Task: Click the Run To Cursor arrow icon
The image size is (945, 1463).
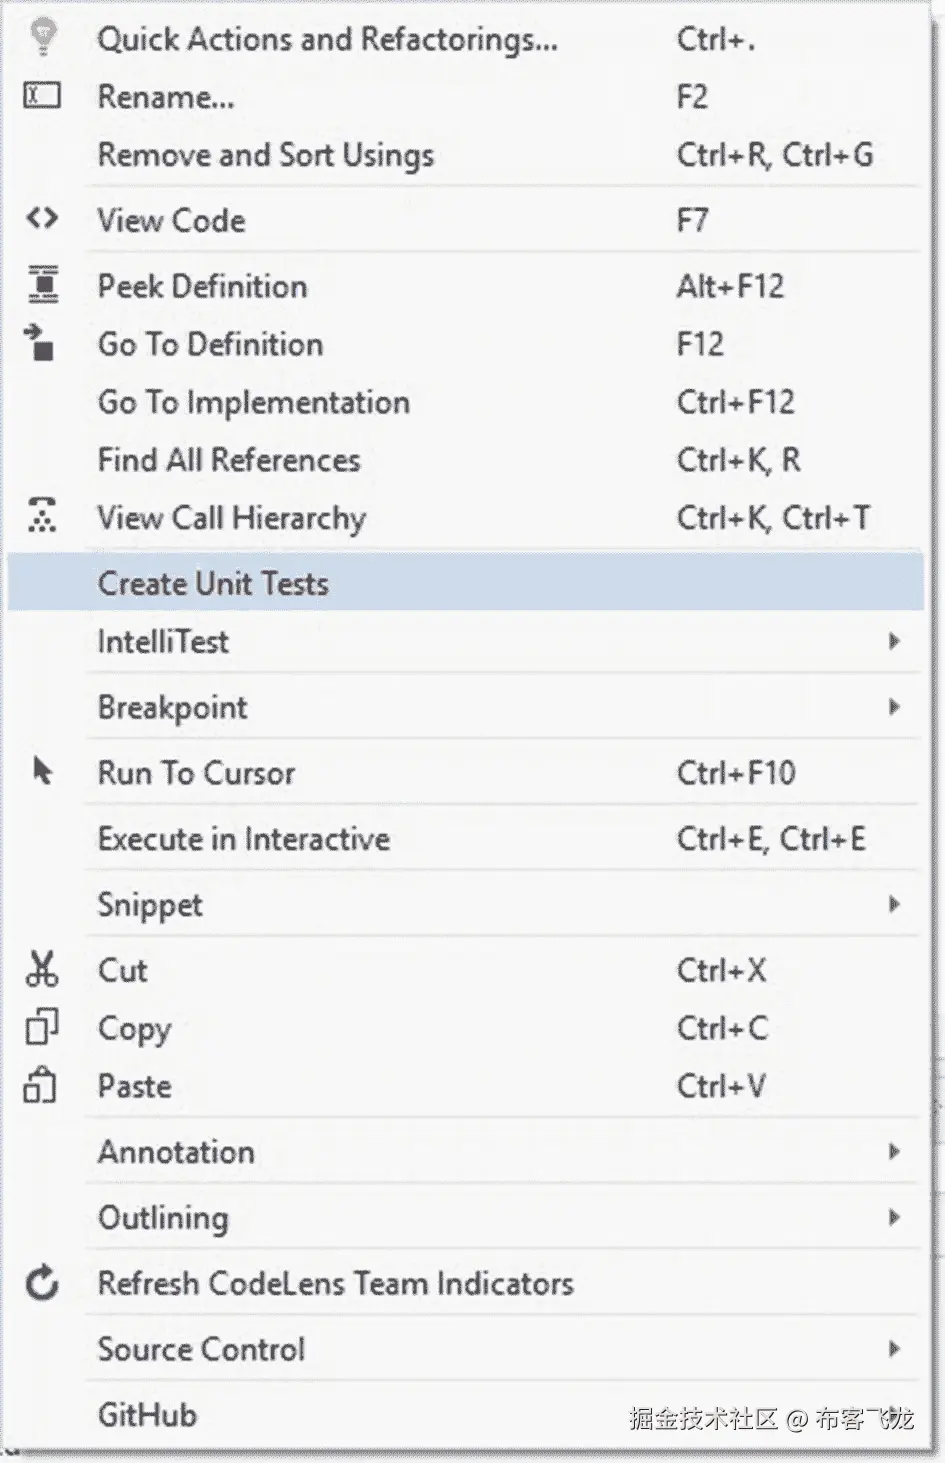Action: pyautogui.click(x=42, y=771)
